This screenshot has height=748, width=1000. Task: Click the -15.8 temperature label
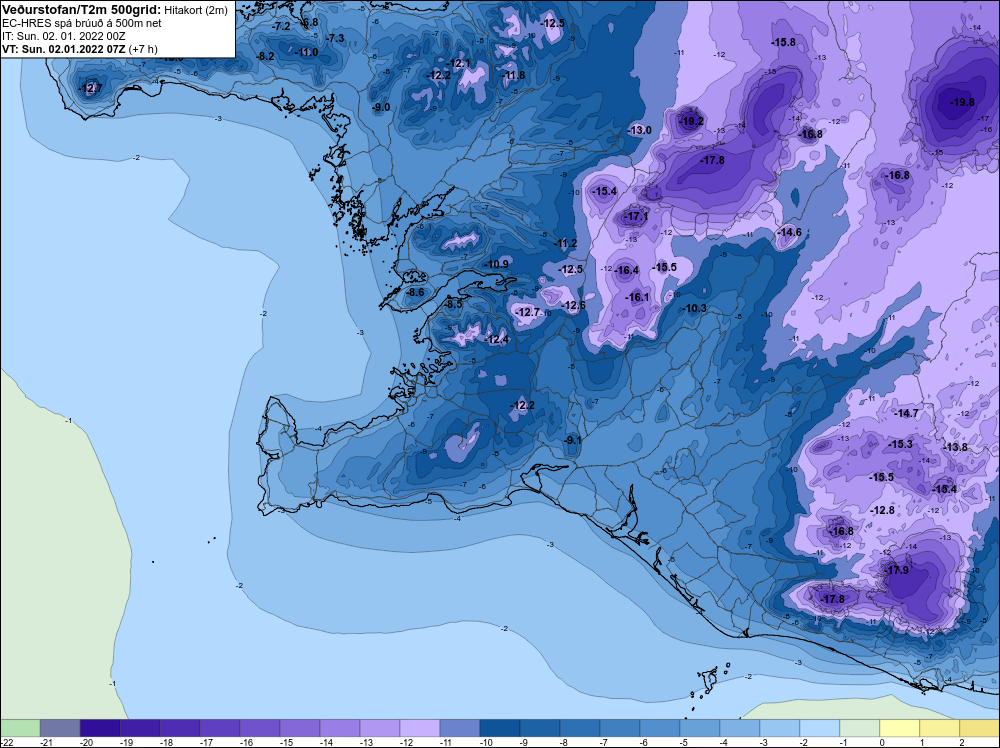click(x=783, y=42)
